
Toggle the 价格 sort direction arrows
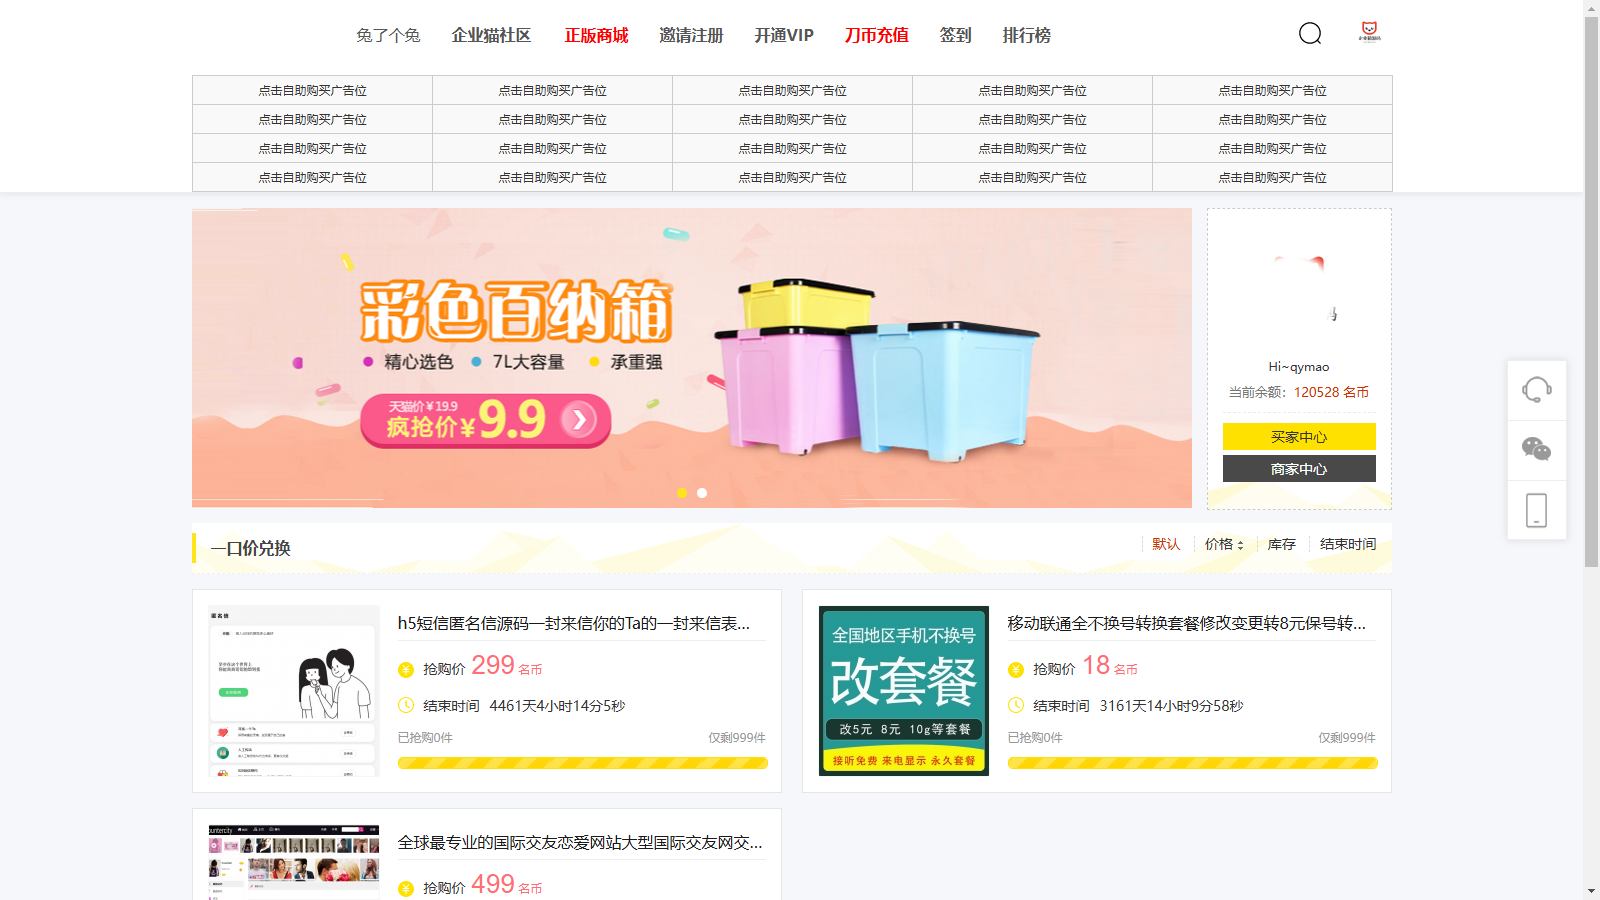click(1241, 544)
